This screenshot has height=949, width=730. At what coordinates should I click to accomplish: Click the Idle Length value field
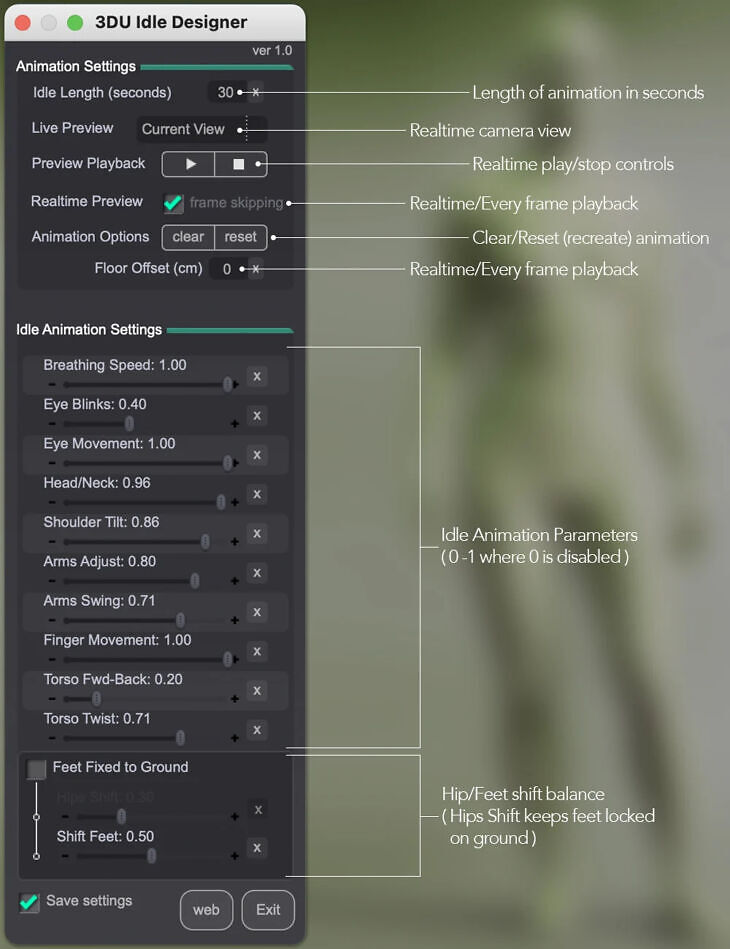pyautogui.click(x=224, y=92)
